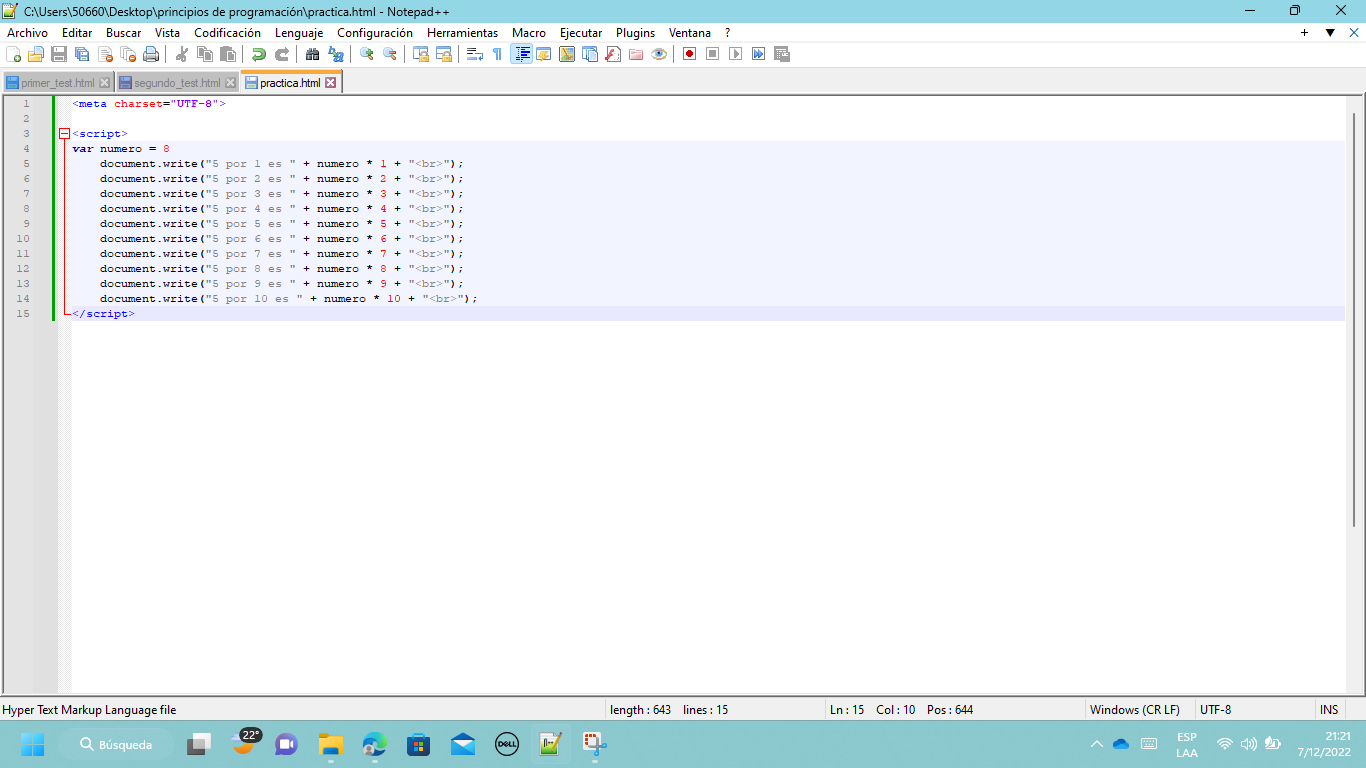Click Windows (CR LF) in status bar

(1135, 710)
